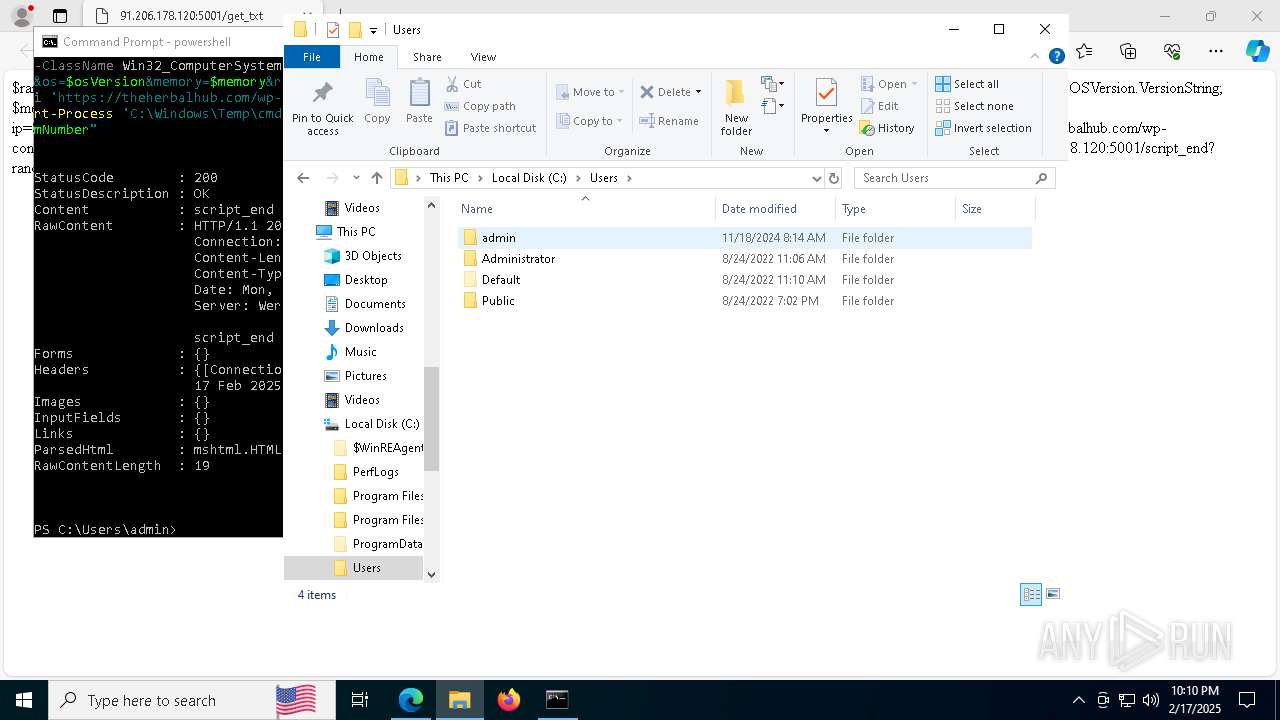Switch to large icons view layout
This screenshot has height=720, width=1280.
(1052, 594)
